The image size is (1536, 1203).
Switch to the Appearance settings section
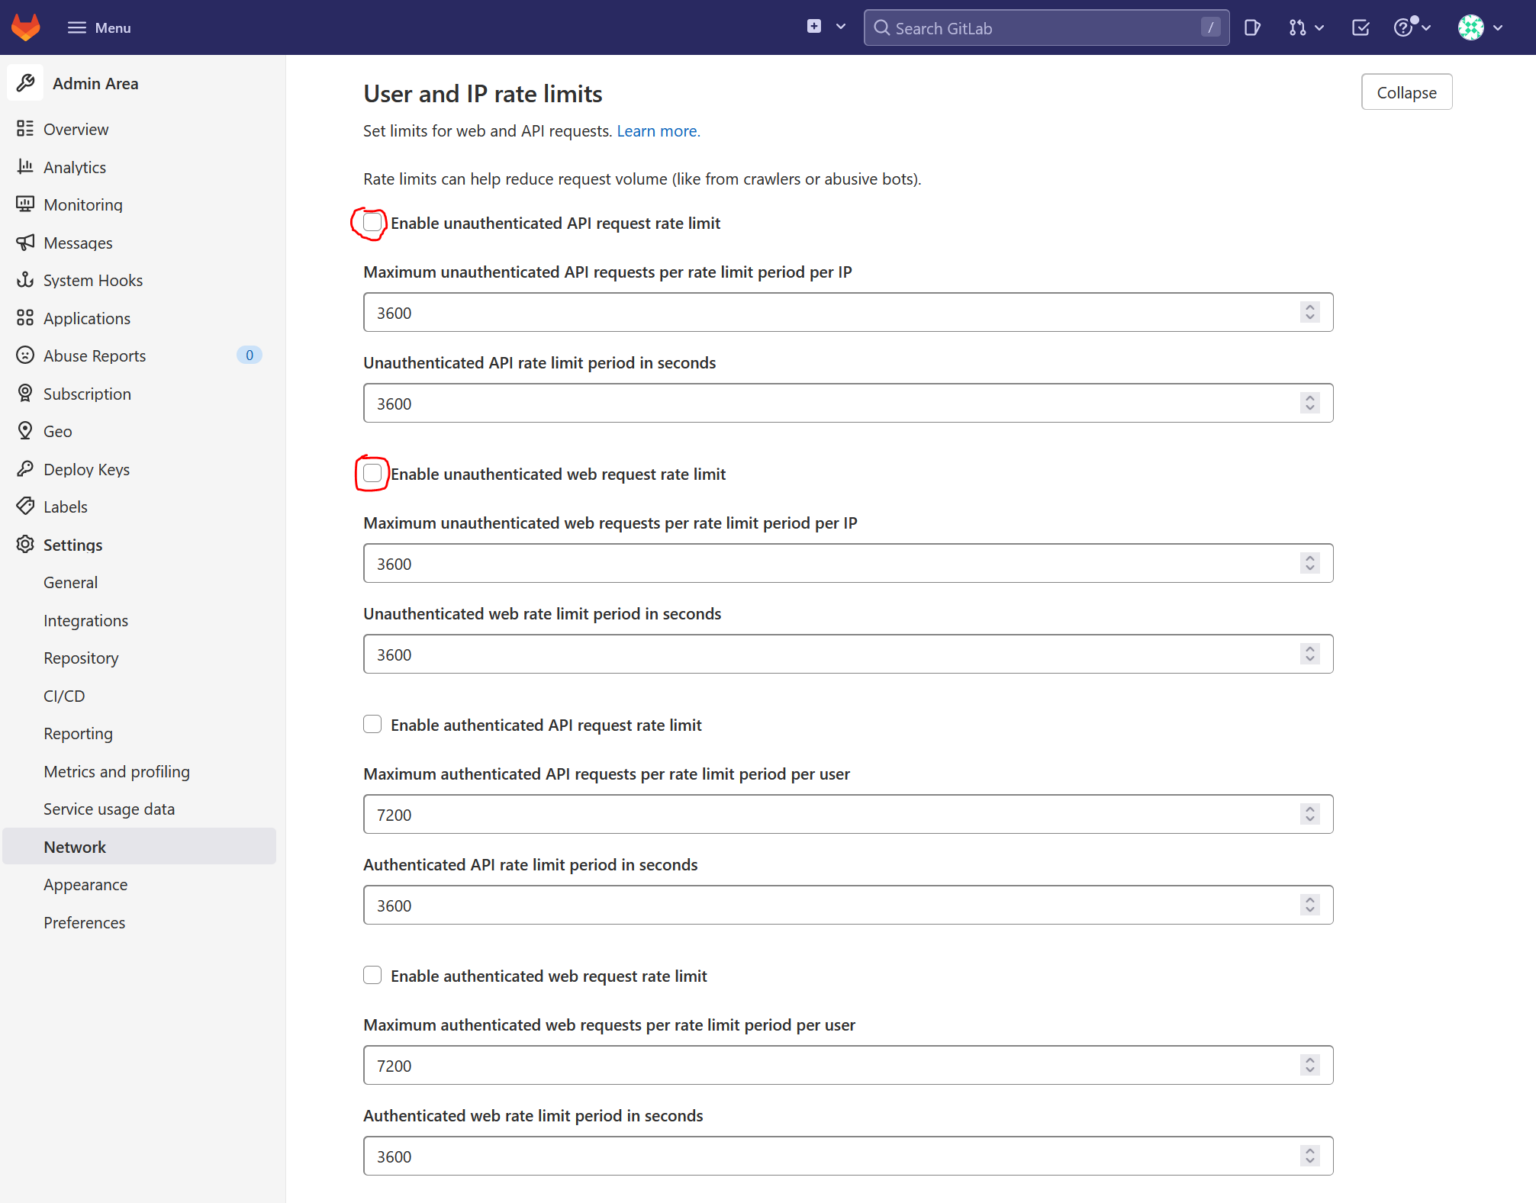pos(85,884)
